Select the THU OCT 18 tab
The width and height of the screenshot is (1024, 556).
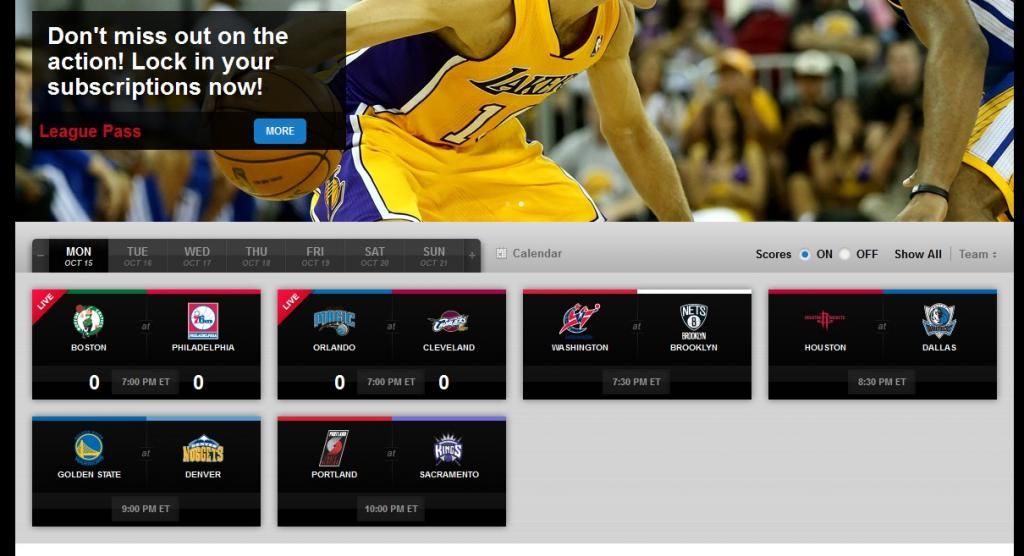[x=256, y=255]
